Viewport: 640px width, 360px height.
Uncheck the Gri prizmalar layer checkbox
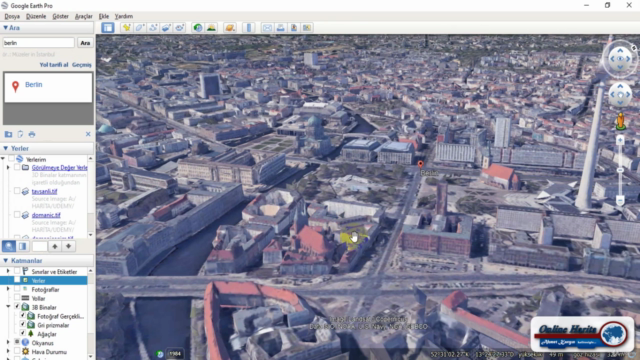click(23, 324)
